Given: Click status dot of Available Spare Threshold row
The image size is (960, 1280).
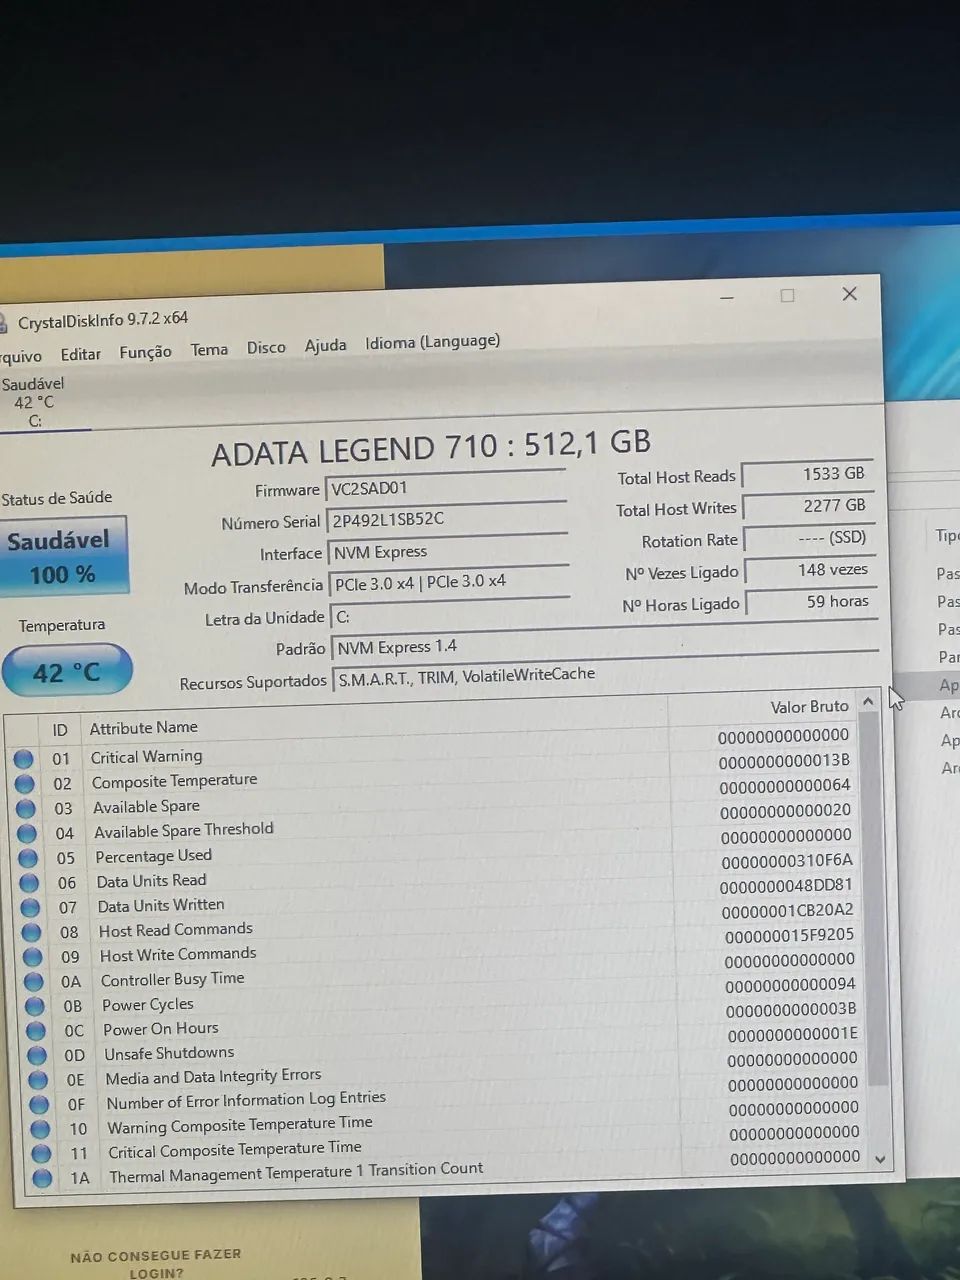Looking at the screenshot, I should click(x=27, y=833).
